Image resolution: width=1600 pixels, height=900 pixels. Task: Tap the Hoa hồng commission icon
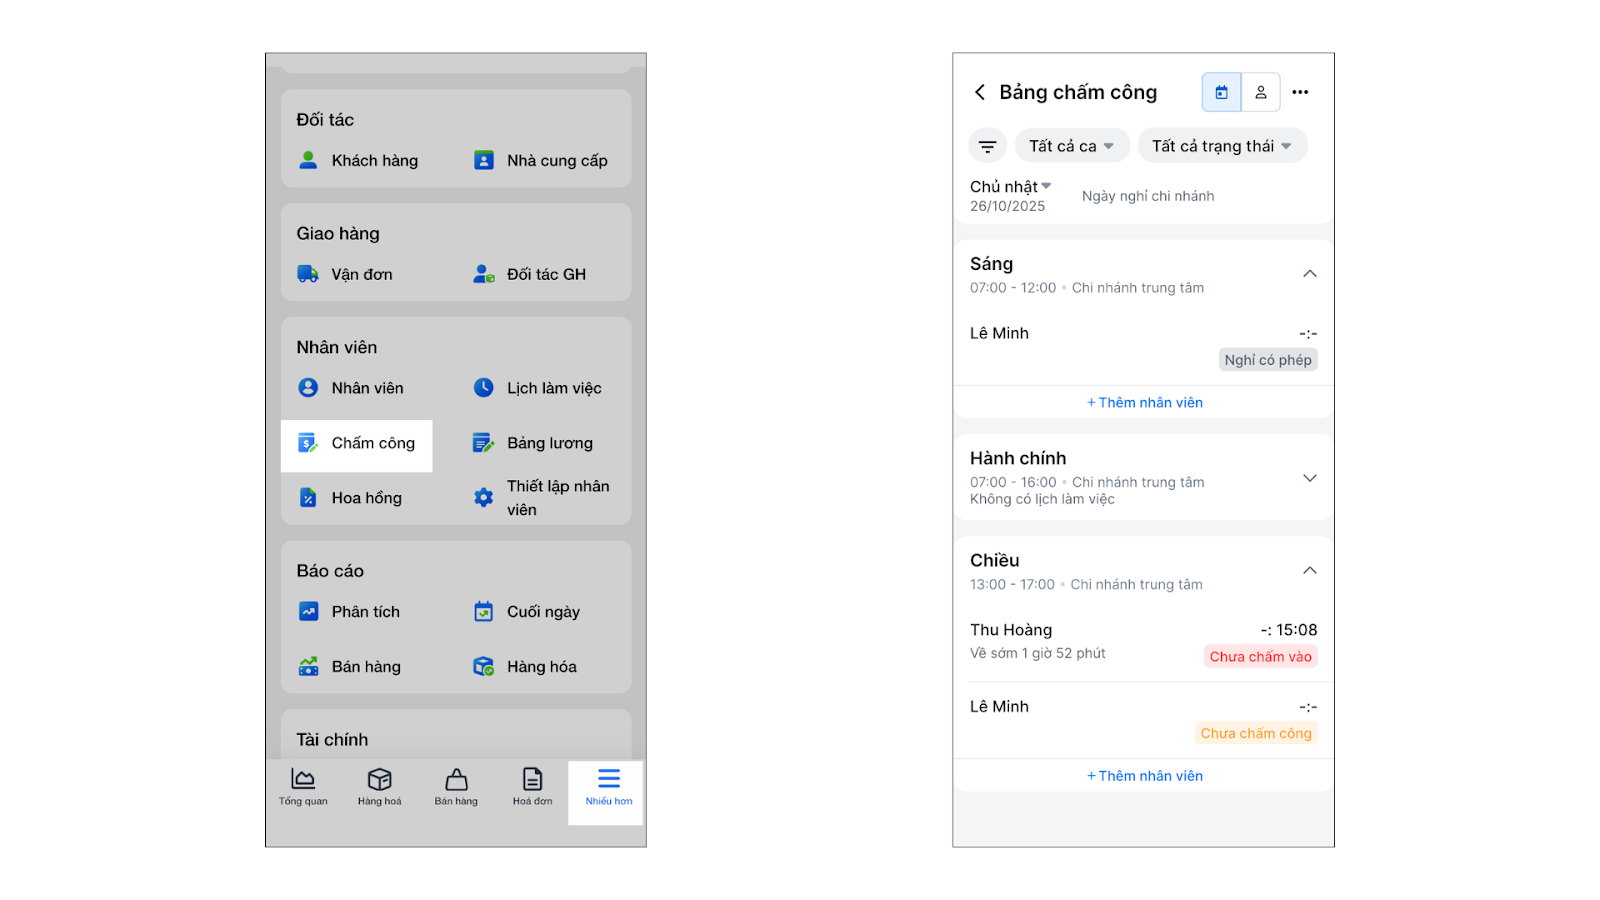tap(308, 498)
